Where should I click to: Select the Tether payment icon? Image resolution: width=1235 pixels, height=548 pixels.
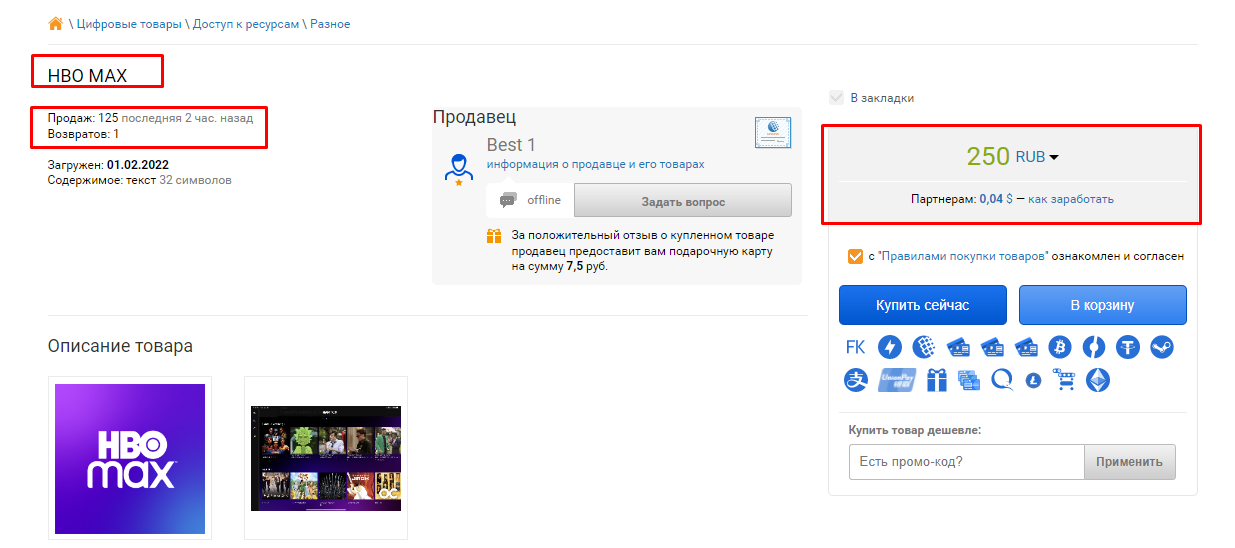tap(1128, 347)
